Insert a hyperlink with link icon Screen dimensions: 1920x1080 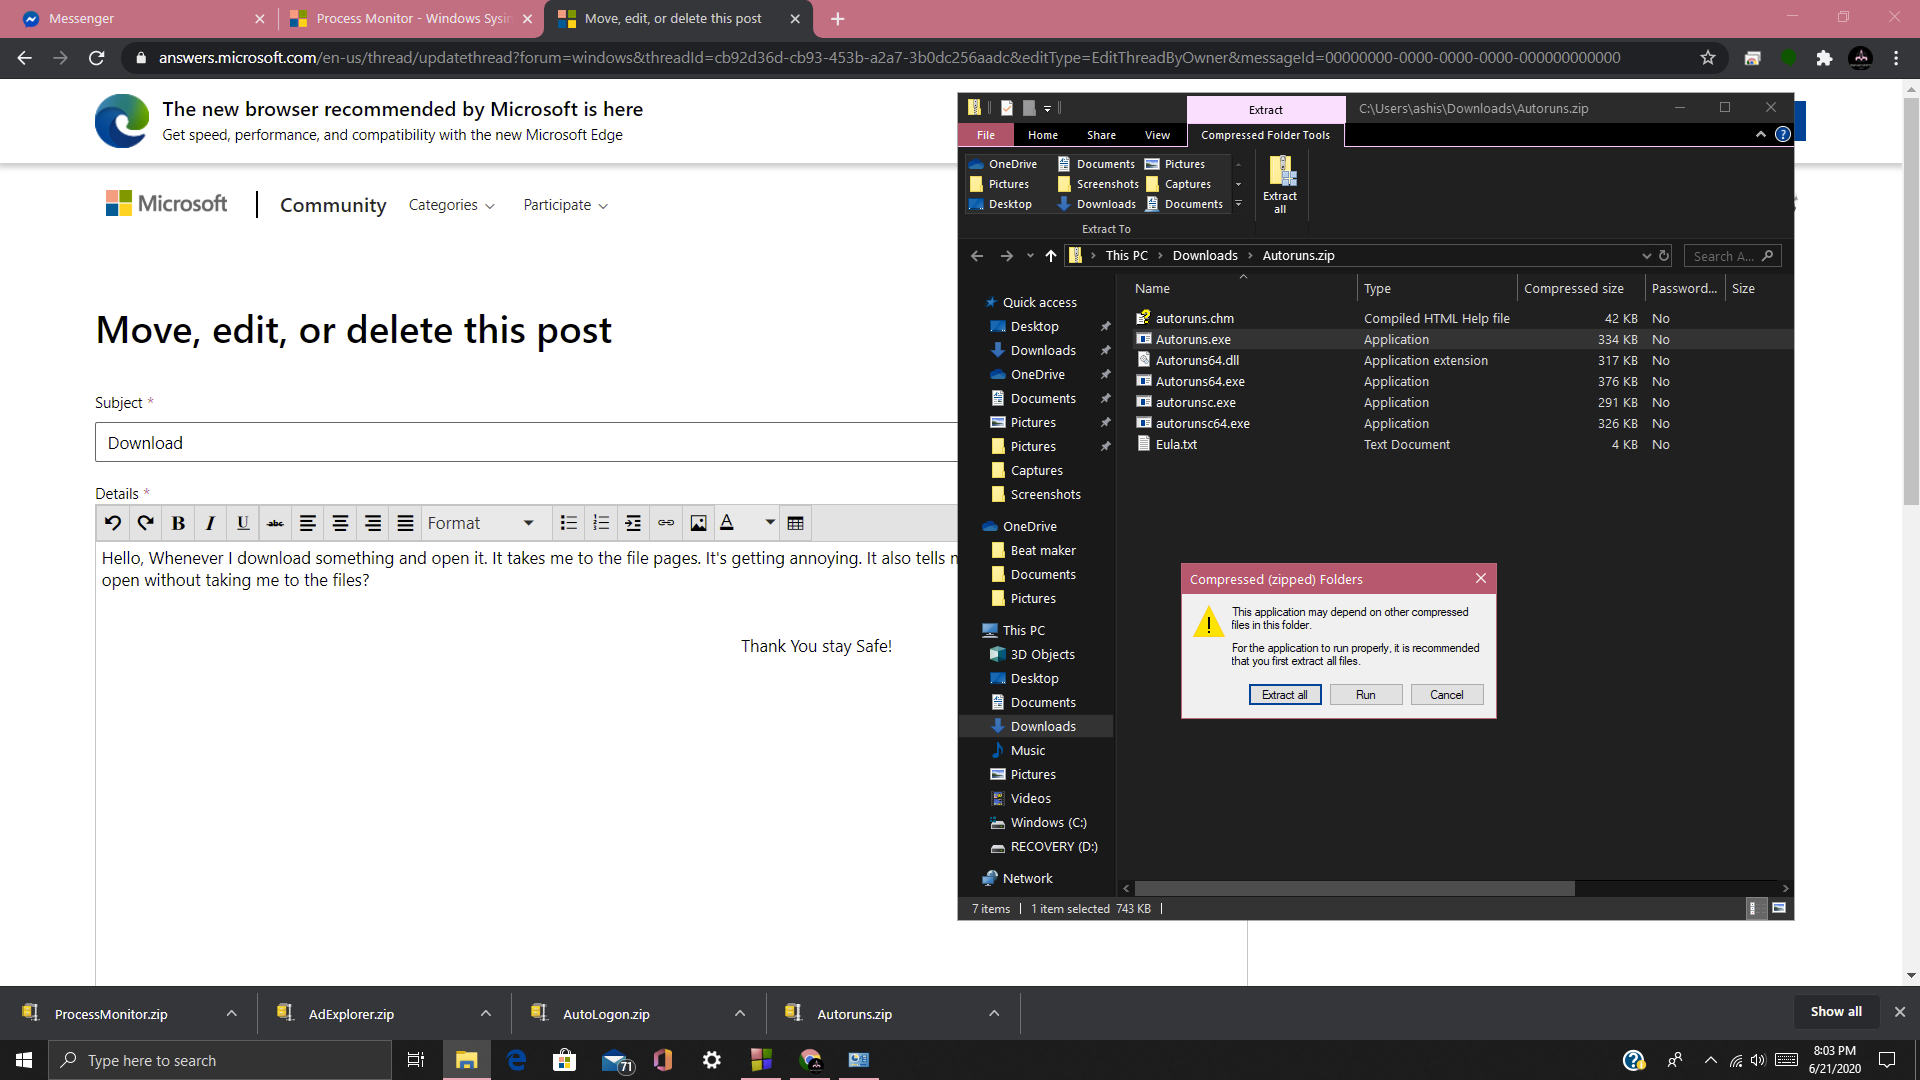click(666, 523)
